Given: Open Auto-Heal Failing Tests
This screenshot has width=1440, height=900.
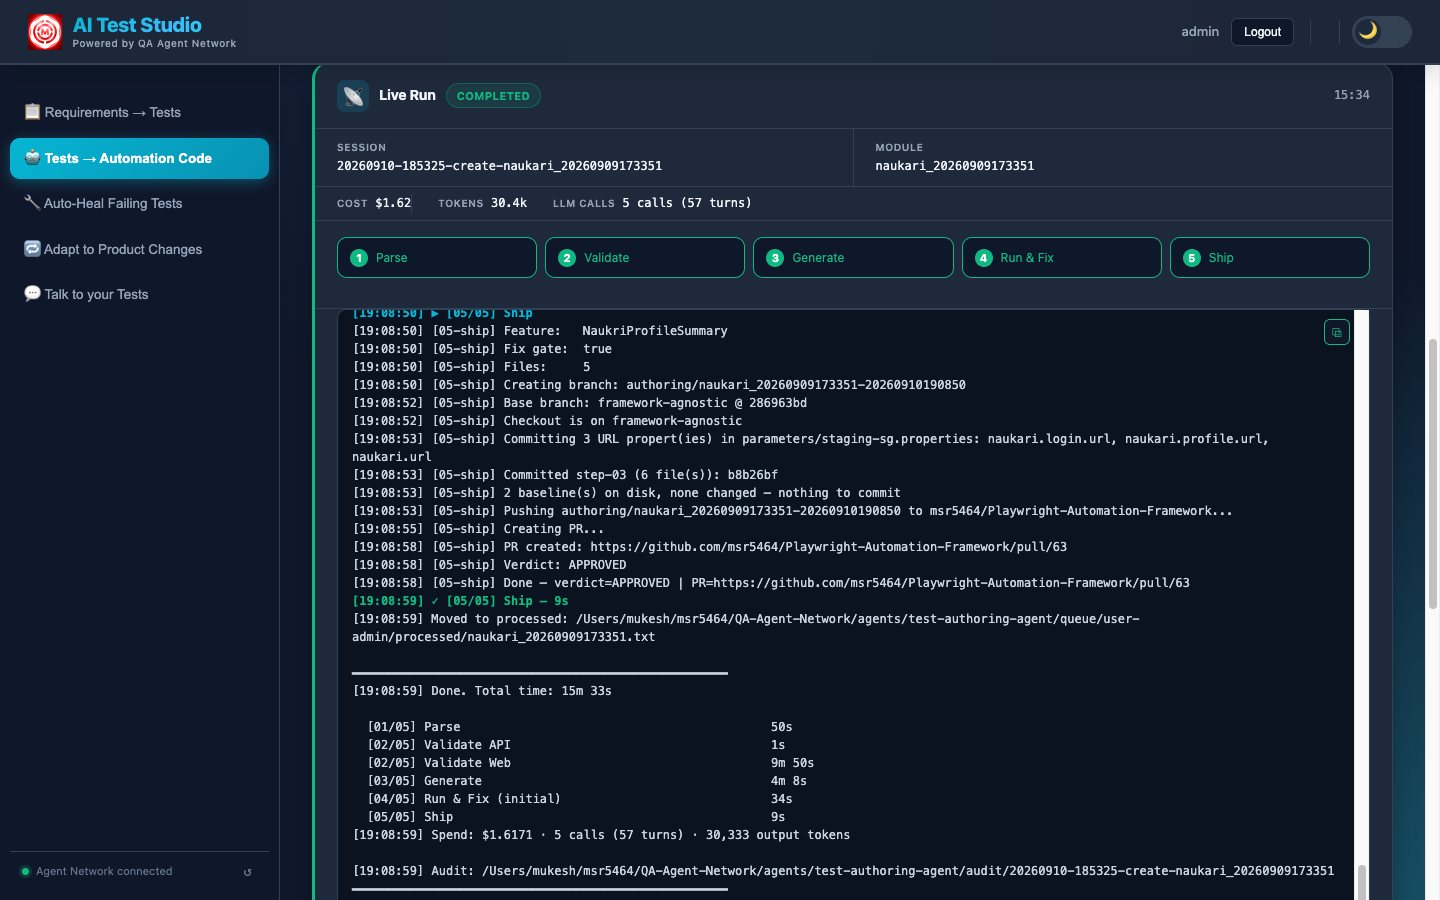Looking at the screenshot, I should [x=140, y=203].
